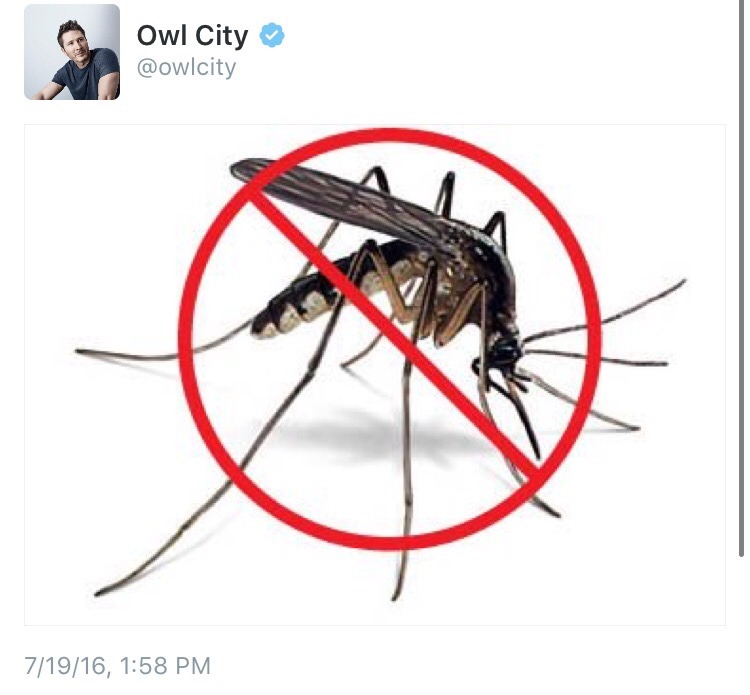The image size is (750, 695).
Task: Open the @owlcity handle link
Action: click(x=186, y=67)
